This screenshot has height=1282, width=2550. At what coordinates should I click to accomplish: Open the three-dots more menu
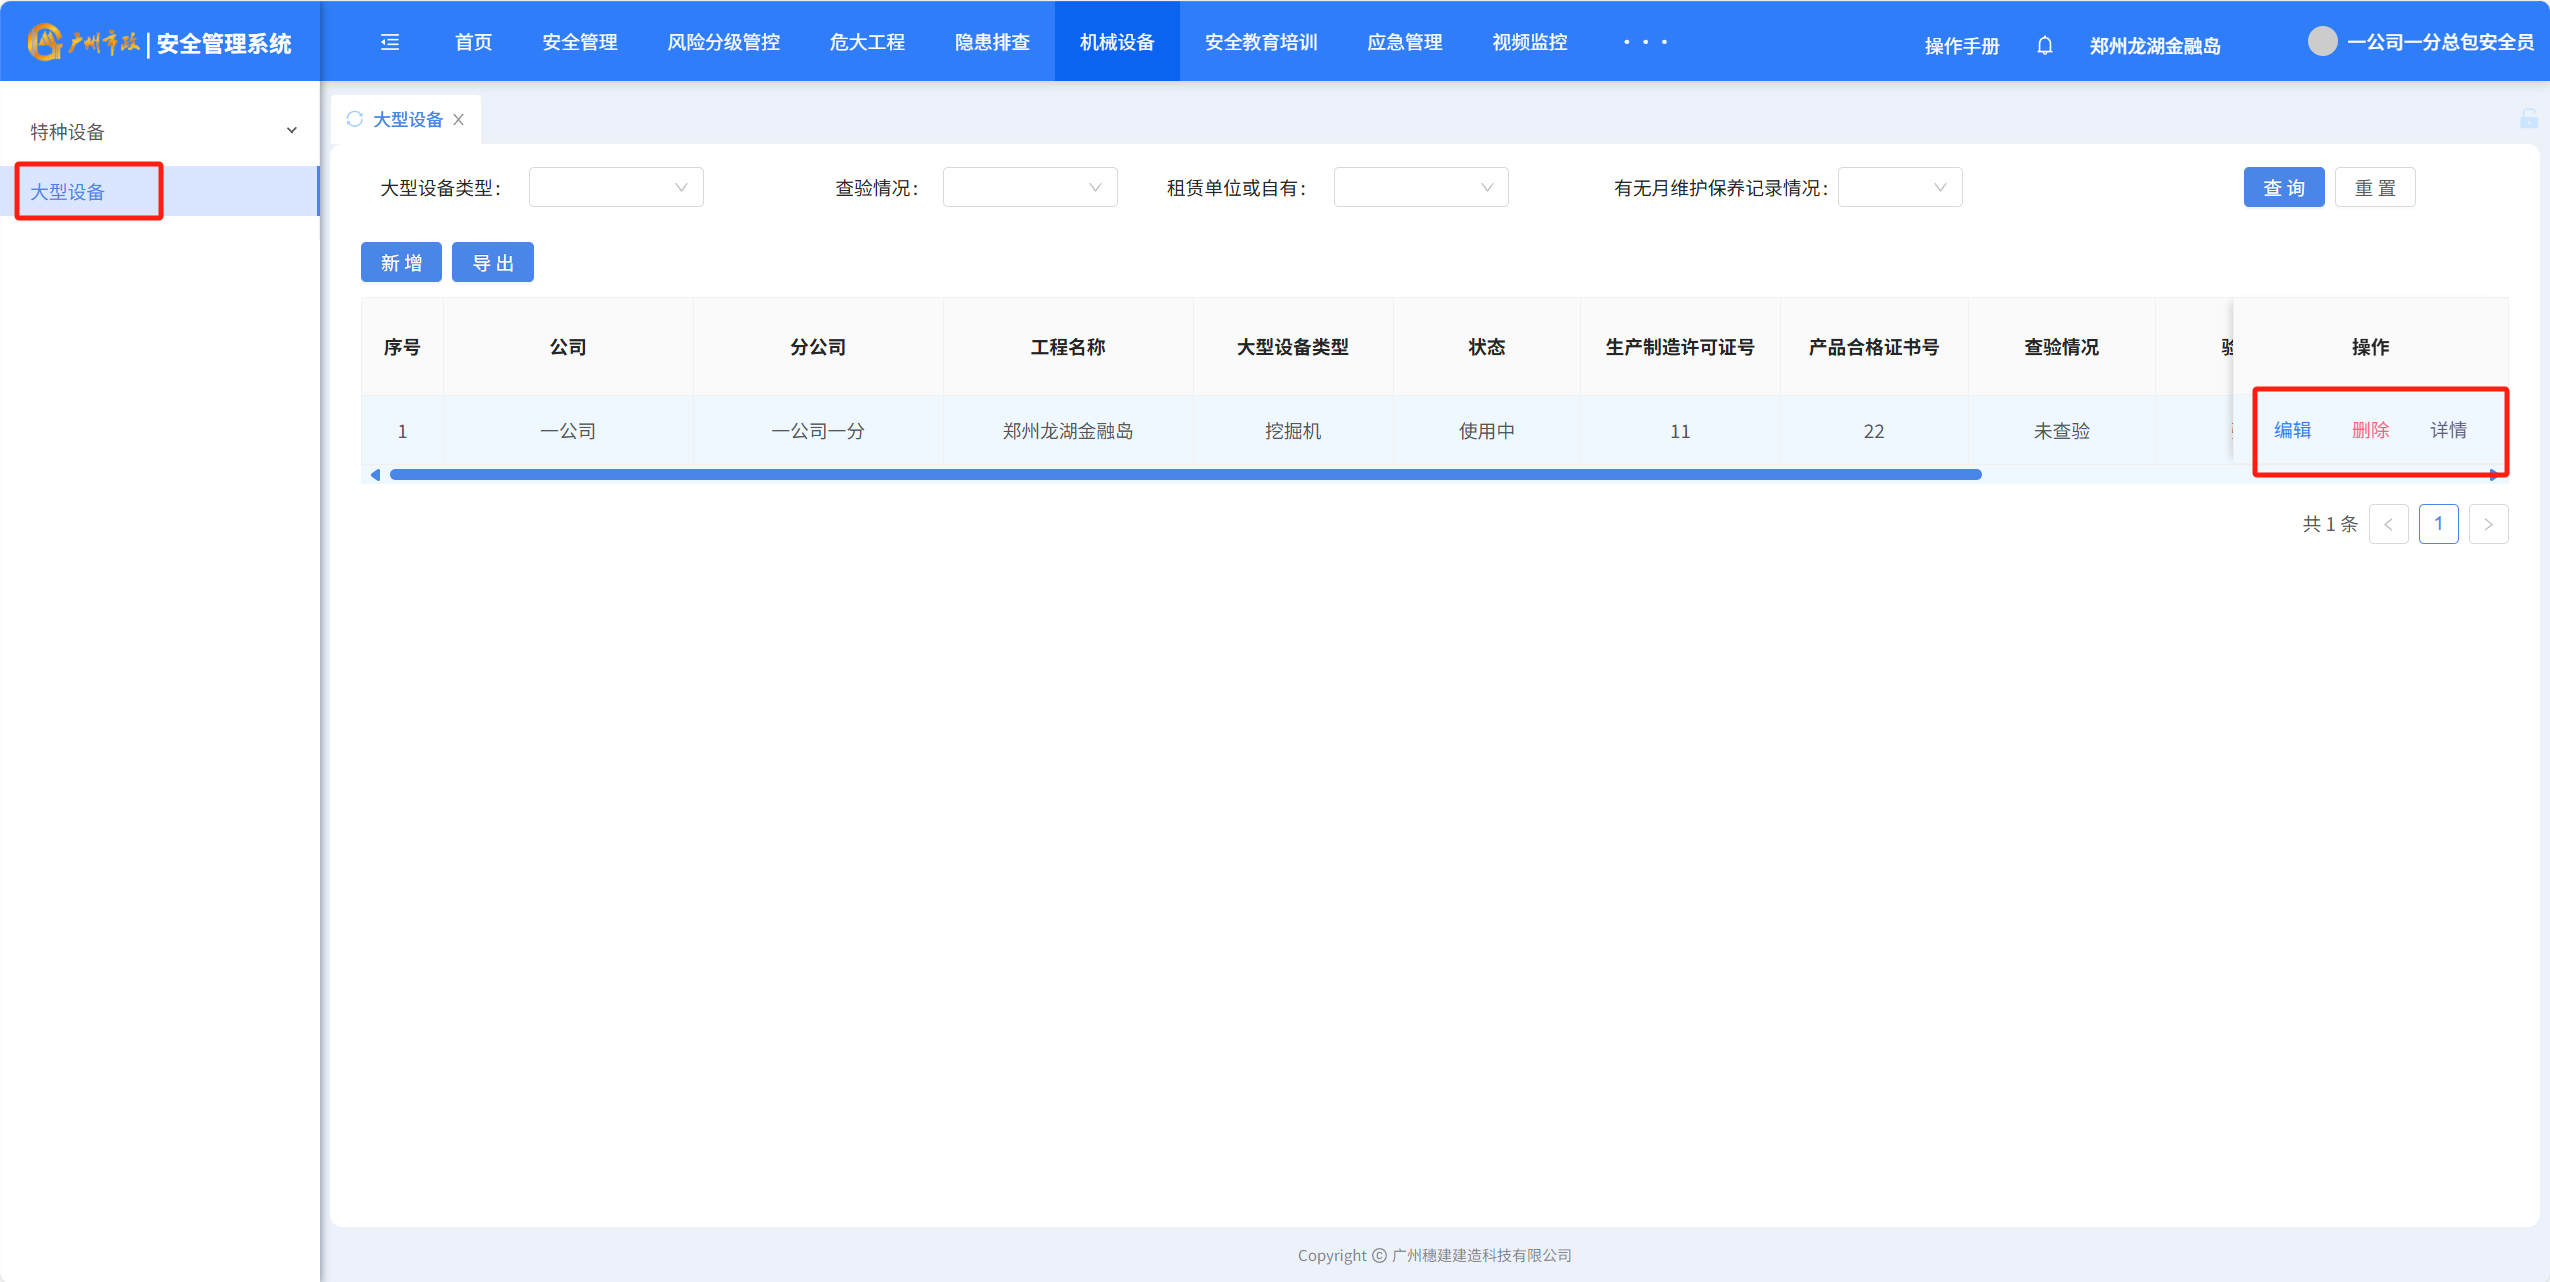[x=1645, y=42]
